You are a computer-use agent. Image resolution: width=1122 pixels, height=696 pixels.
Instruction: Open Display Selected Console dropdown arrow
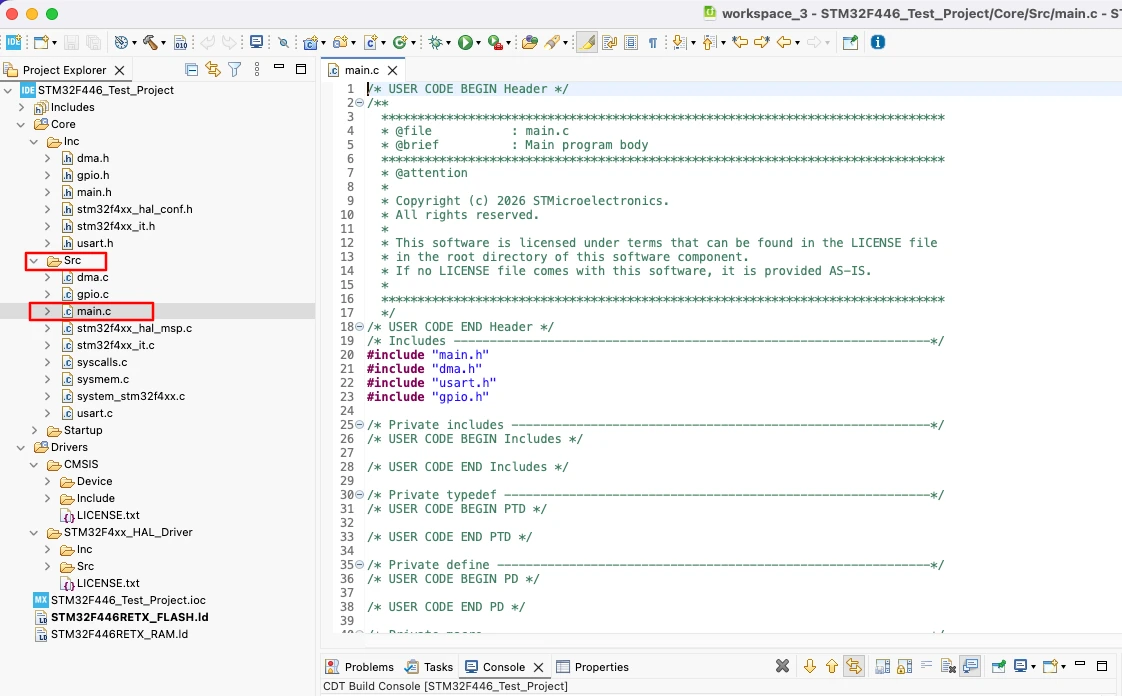[x=1033, y=667]
